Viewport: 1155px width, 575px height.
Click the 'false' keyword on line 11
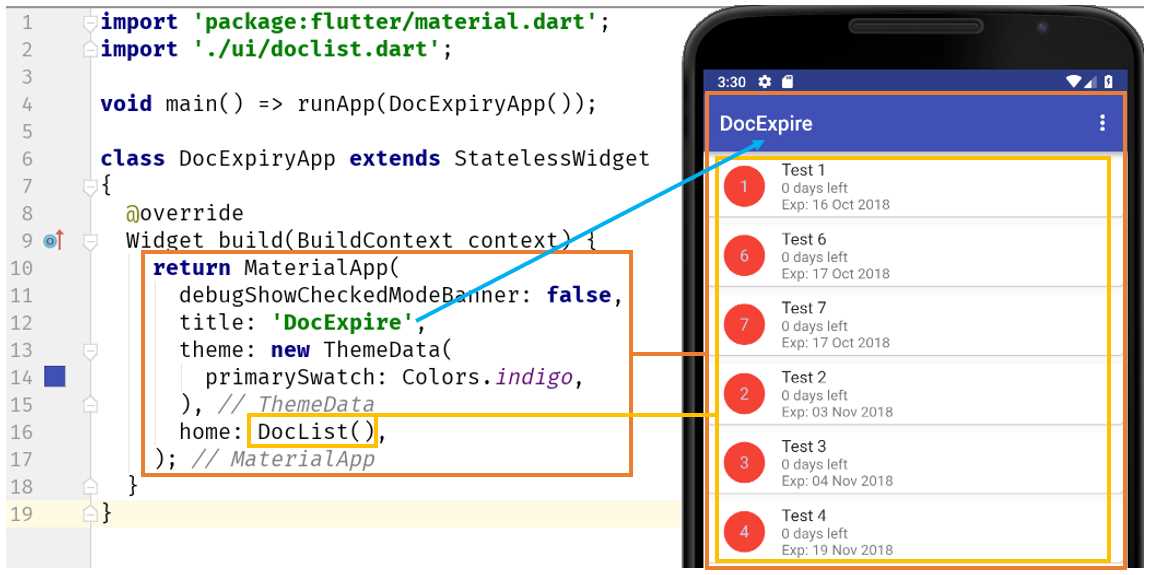click(579, 295)
